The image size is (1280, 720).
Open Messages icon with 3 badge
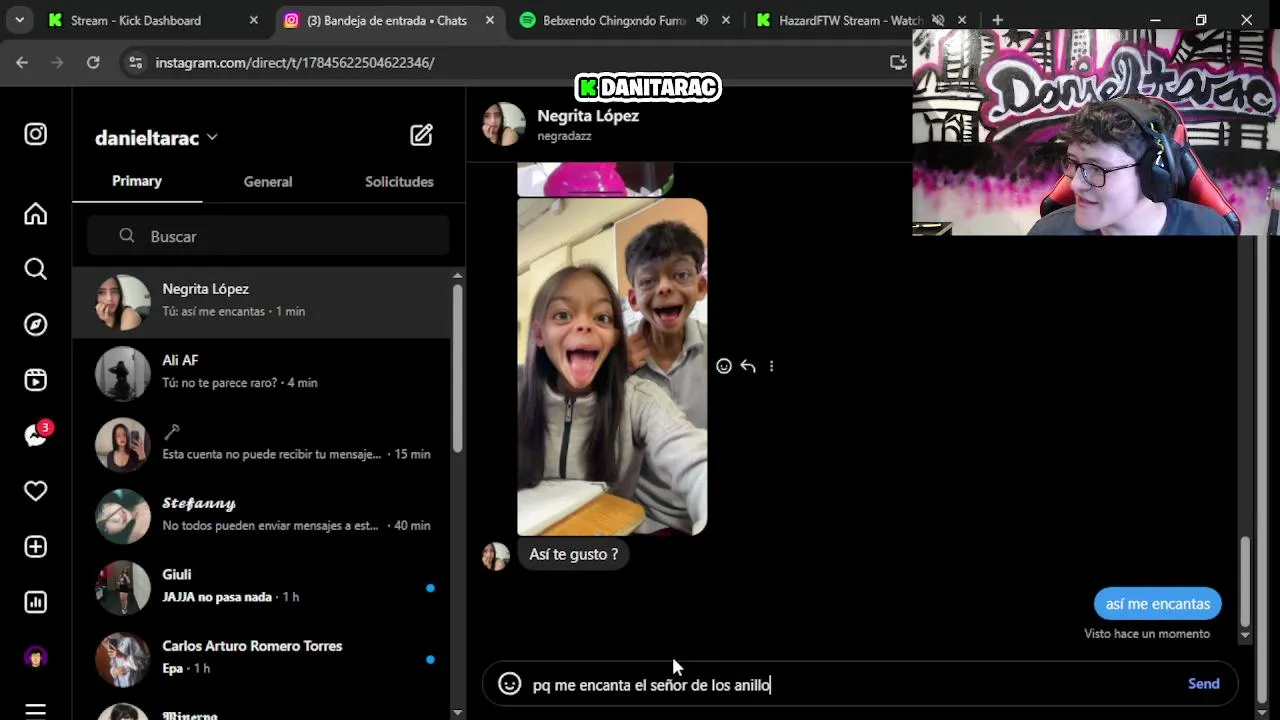pyautogui.click(x=37, y=435)
